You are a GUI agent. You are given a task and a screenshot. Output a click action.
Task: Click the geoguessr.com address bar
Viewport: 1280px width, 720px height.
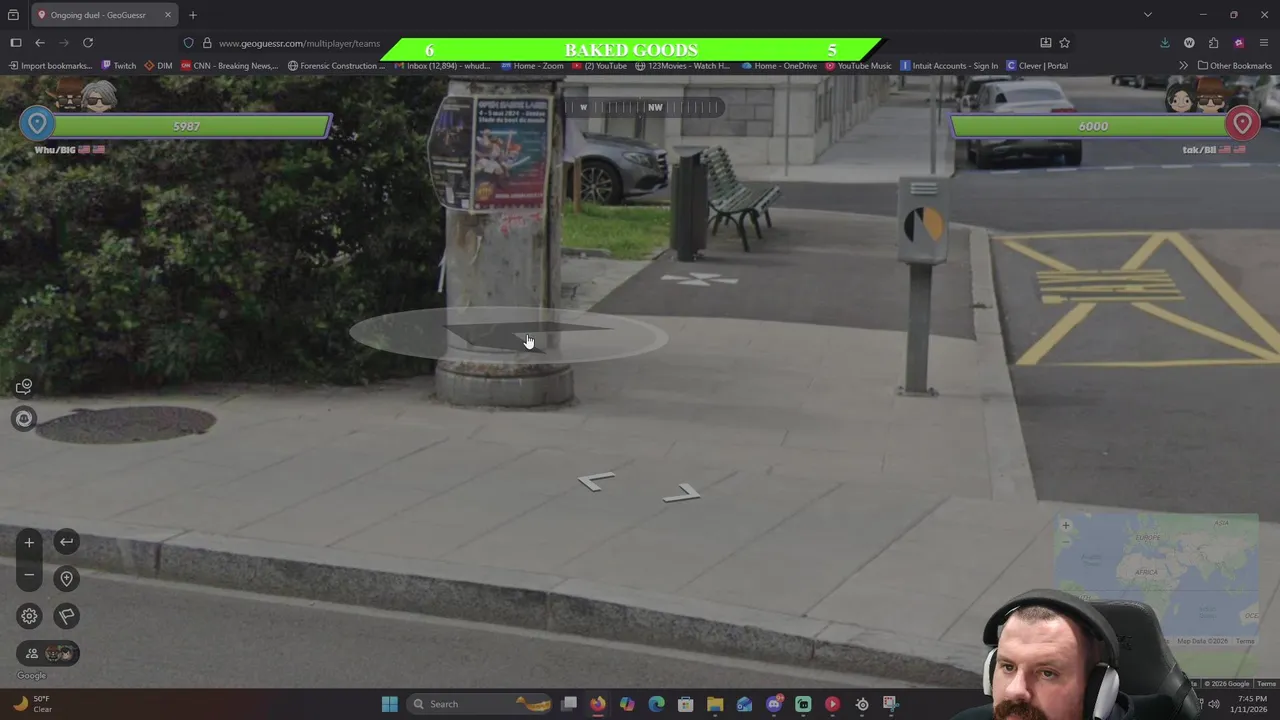[x=300, y=43]
